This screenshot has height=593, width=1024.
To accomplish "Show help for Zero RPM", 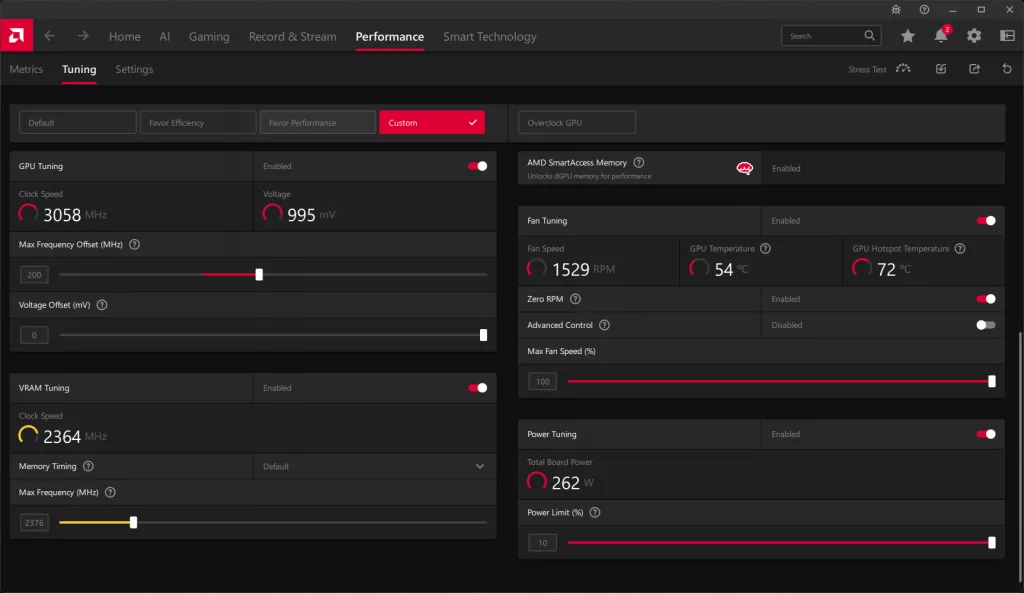I will click(x=575, y=299).
